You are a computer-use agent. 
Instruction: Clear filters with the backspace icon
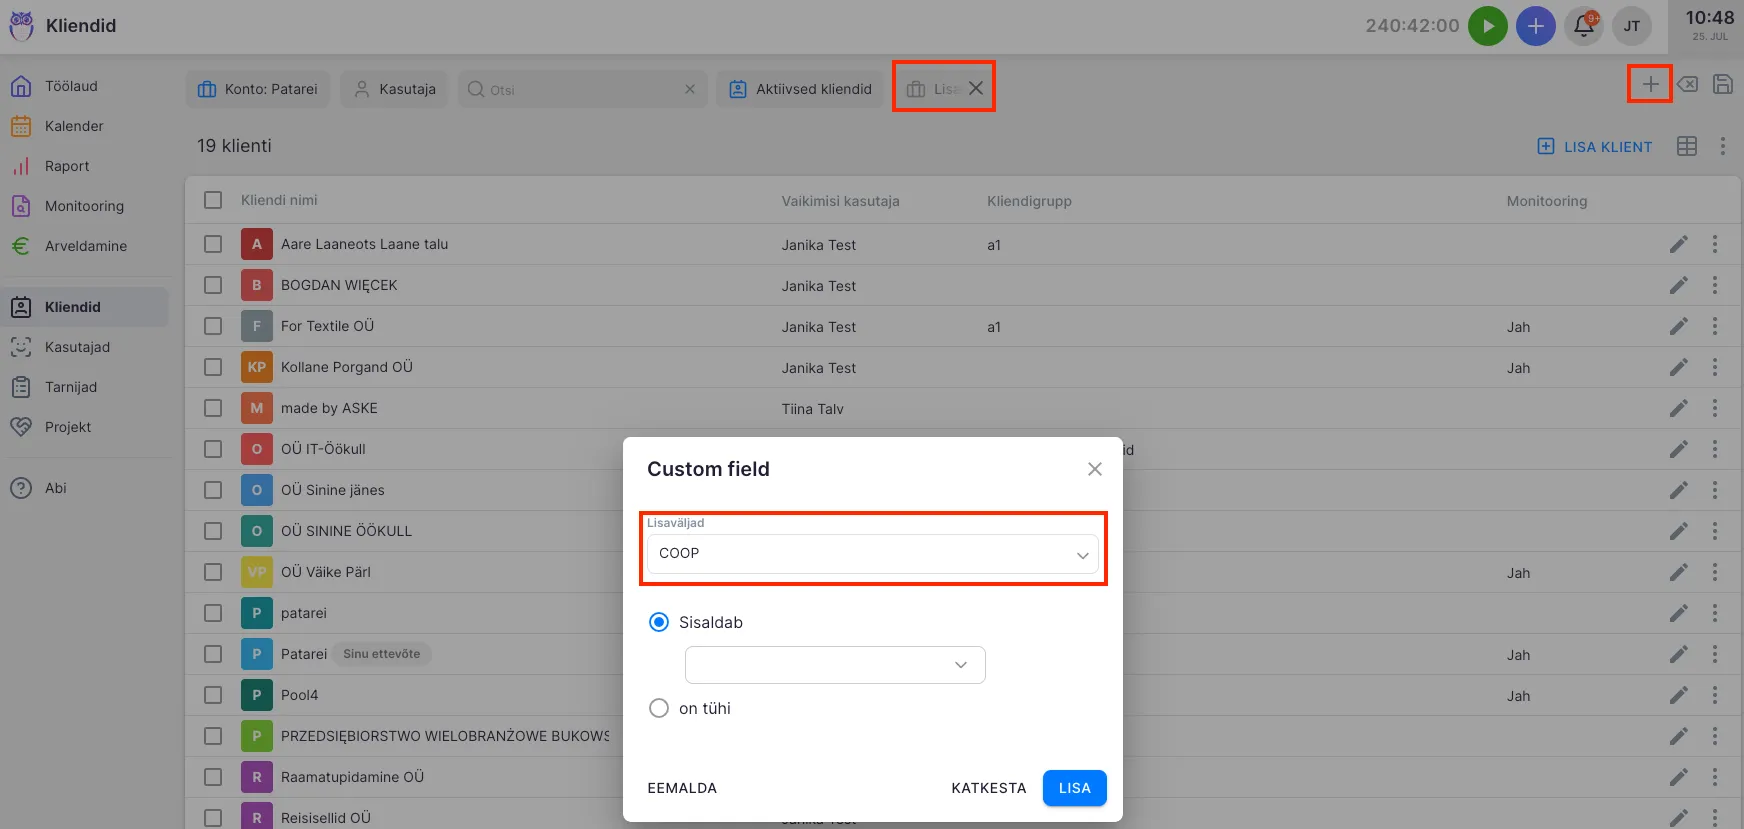(x=1687, y=84)
